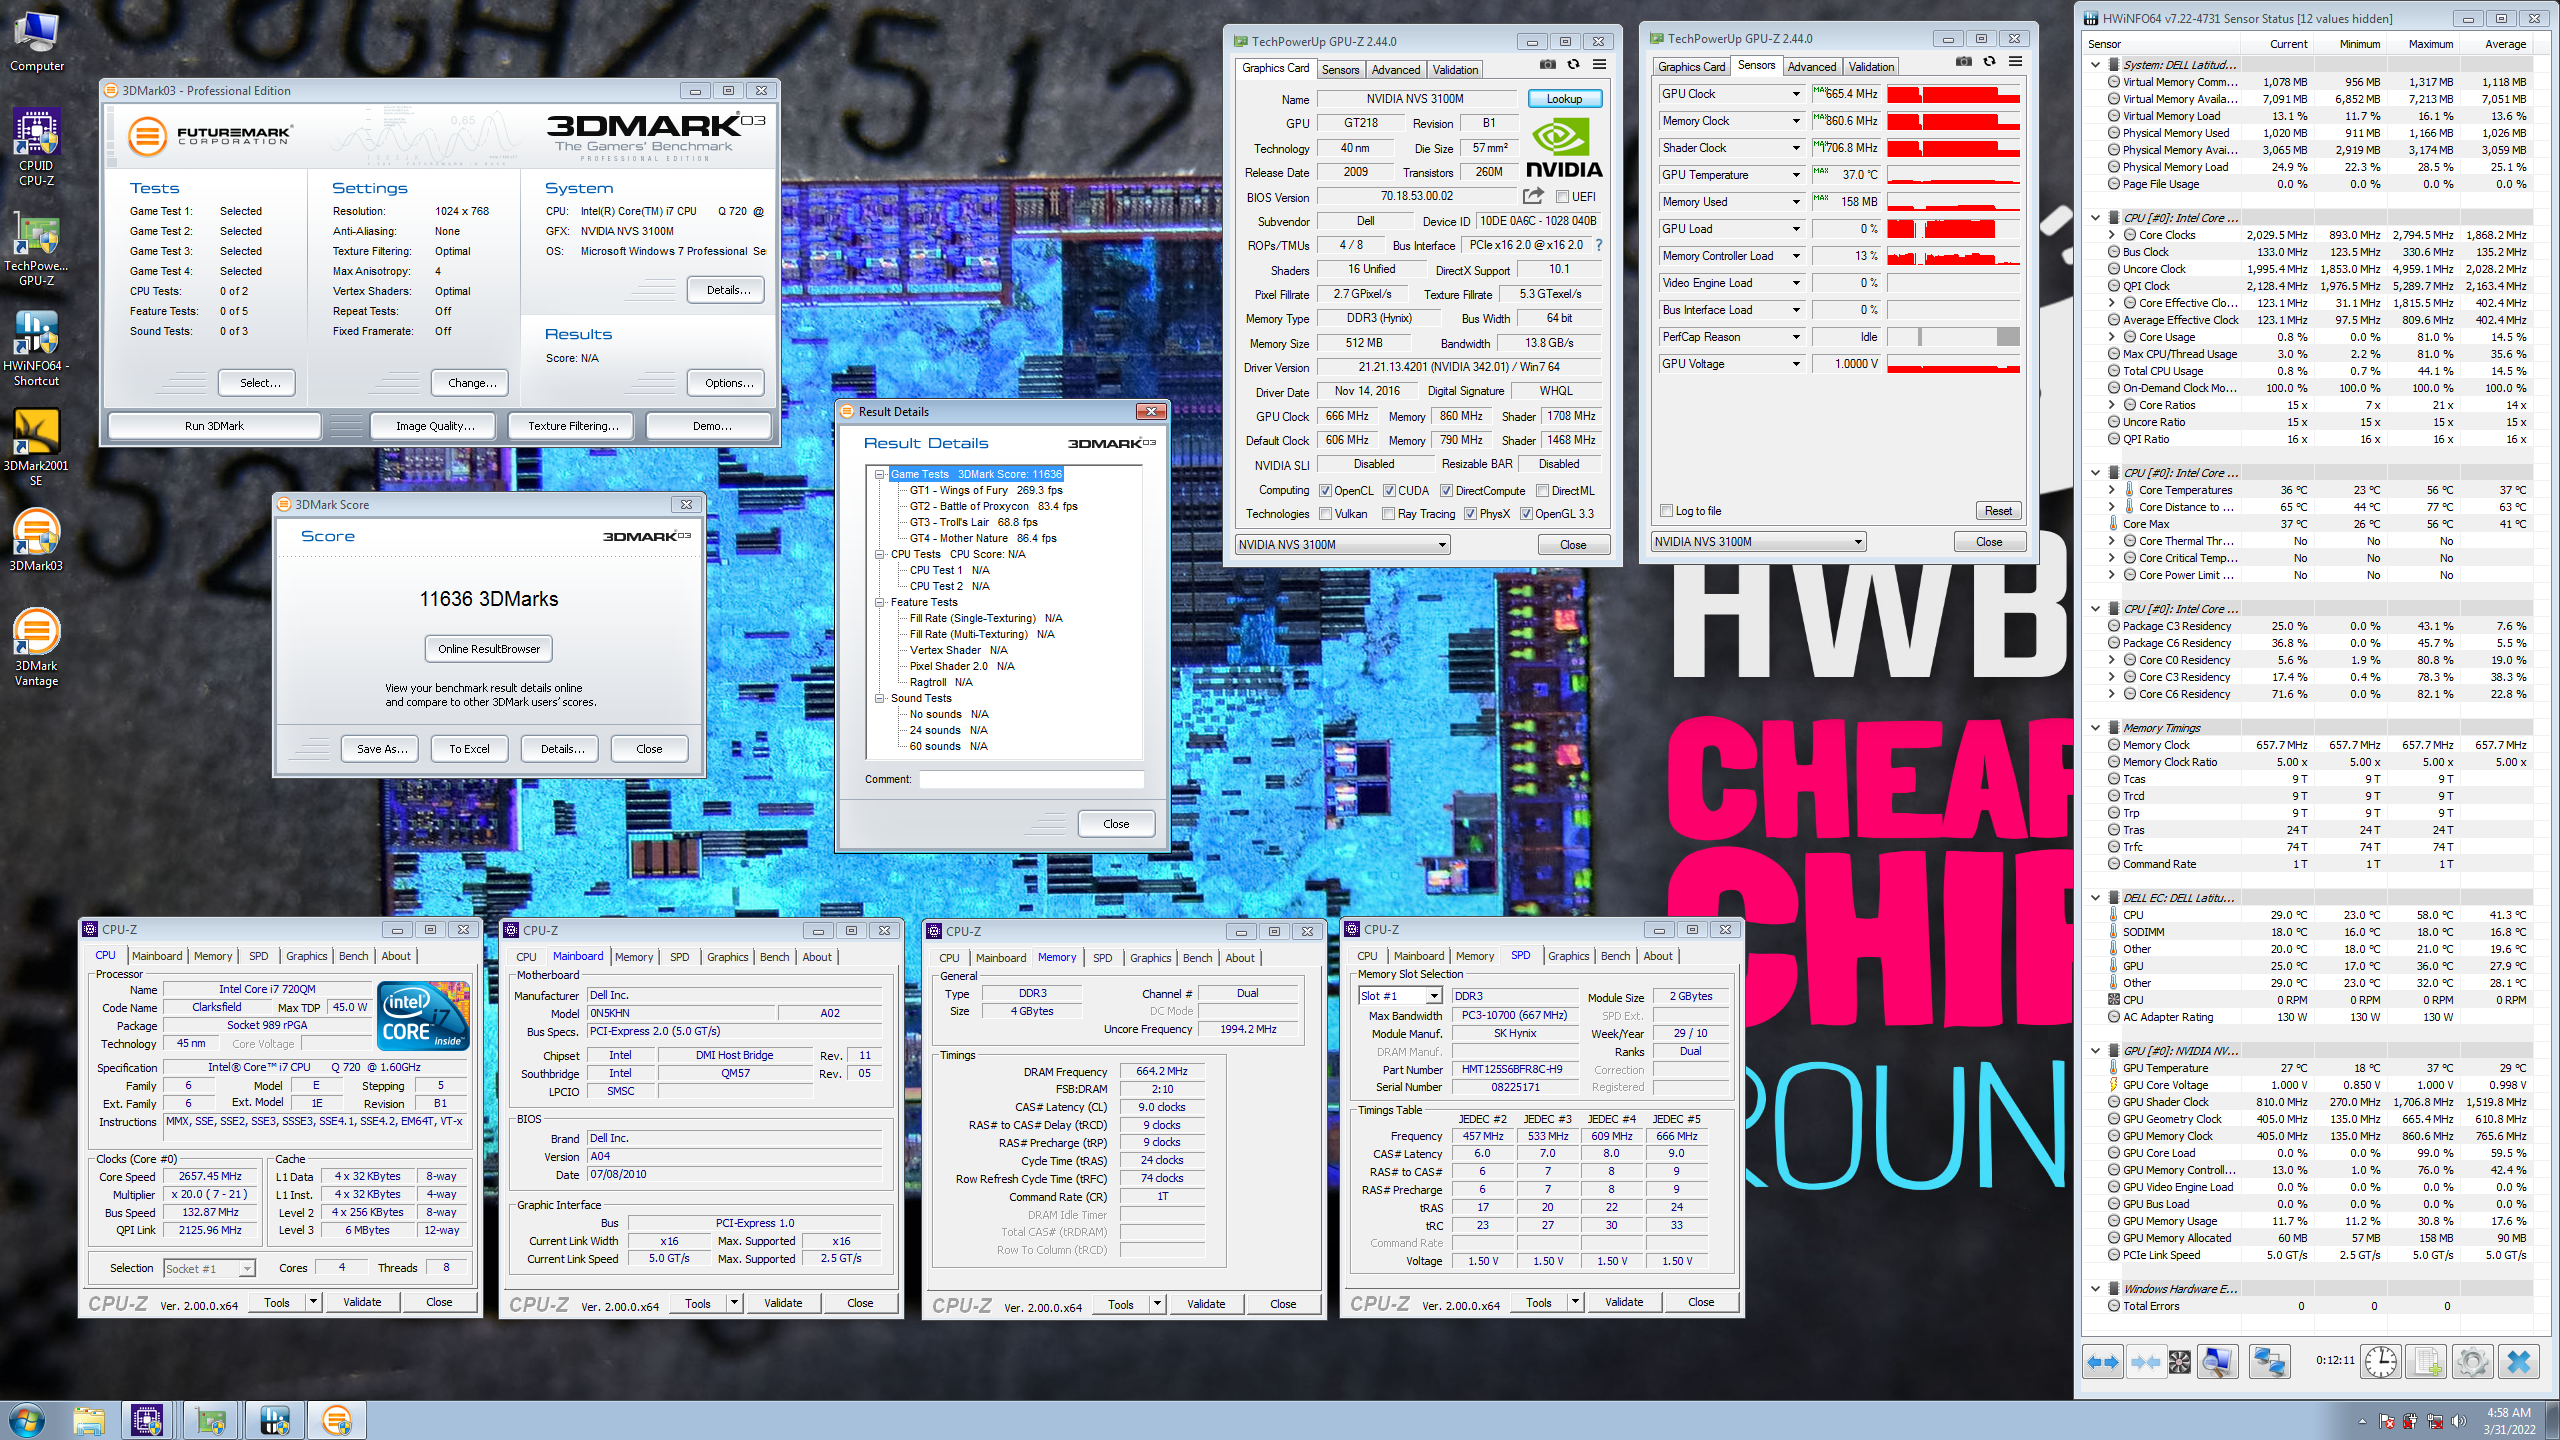Click refresh icon in left GPU-Z window
The image size is (2560, 1440).
(x=1573, y=65)
